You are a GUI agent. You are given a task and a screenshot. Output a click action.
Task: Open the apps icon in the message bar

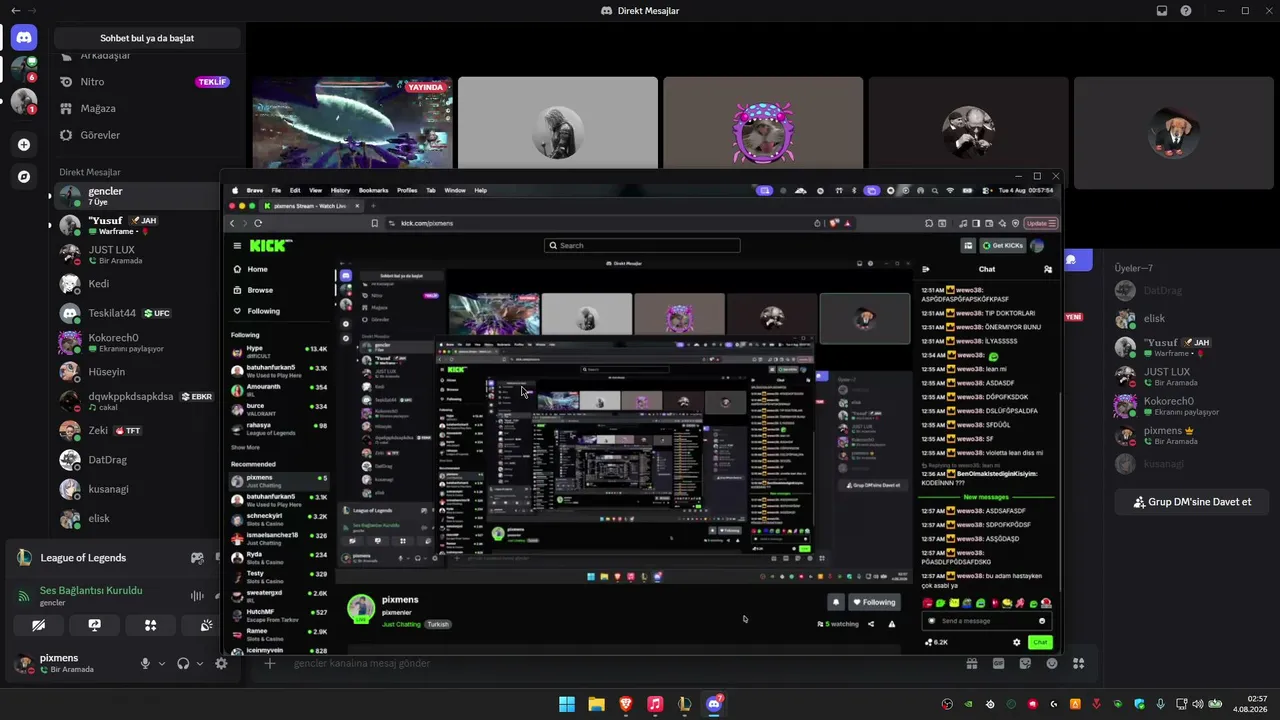tap(1078, 663)
